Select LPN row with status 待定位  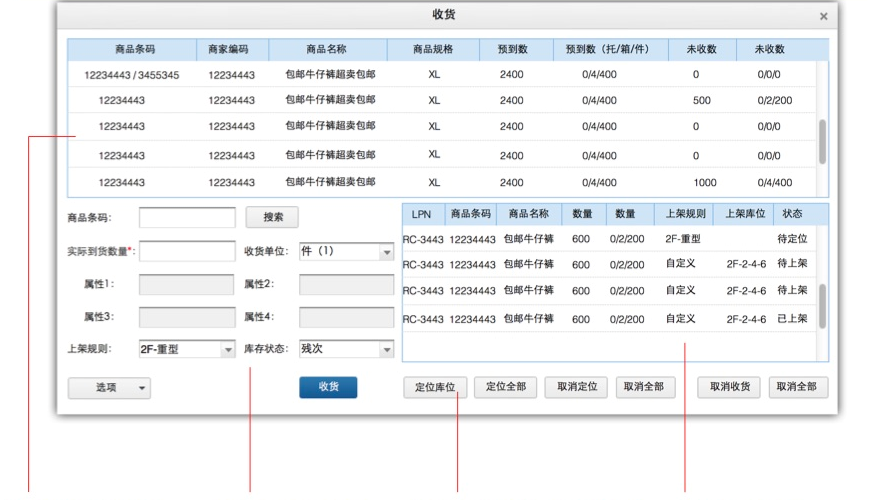pyautogui.click(x=609, y=239)
